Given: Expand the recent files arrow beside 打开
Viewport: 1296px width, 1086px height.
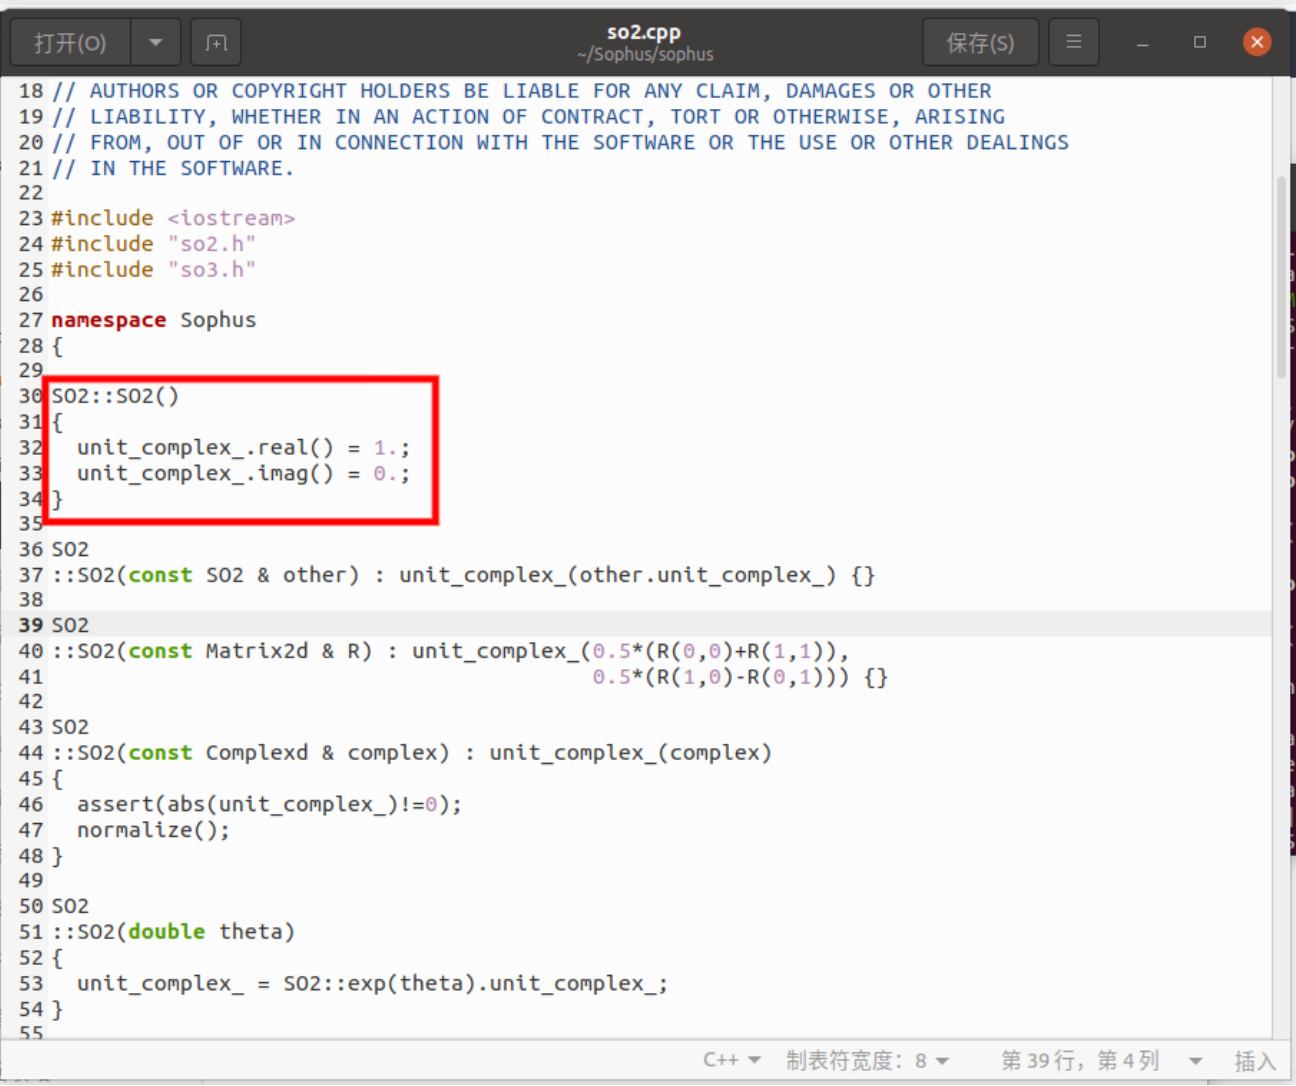Looking at the screenshot, I should click(155, 43).
